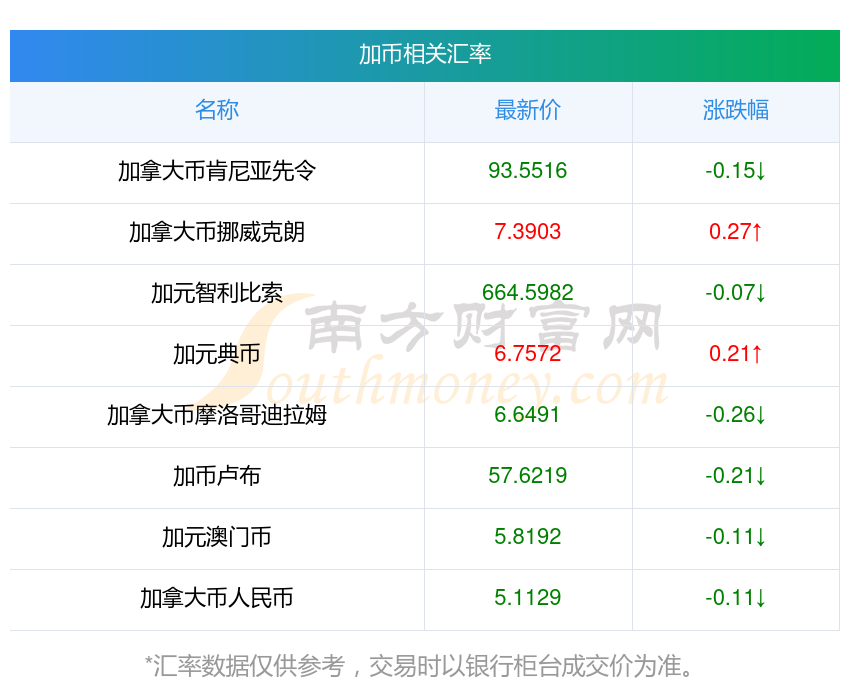Click the price 5.8192
This screenshot has width=850, height=697.
(x=527, y=537)
